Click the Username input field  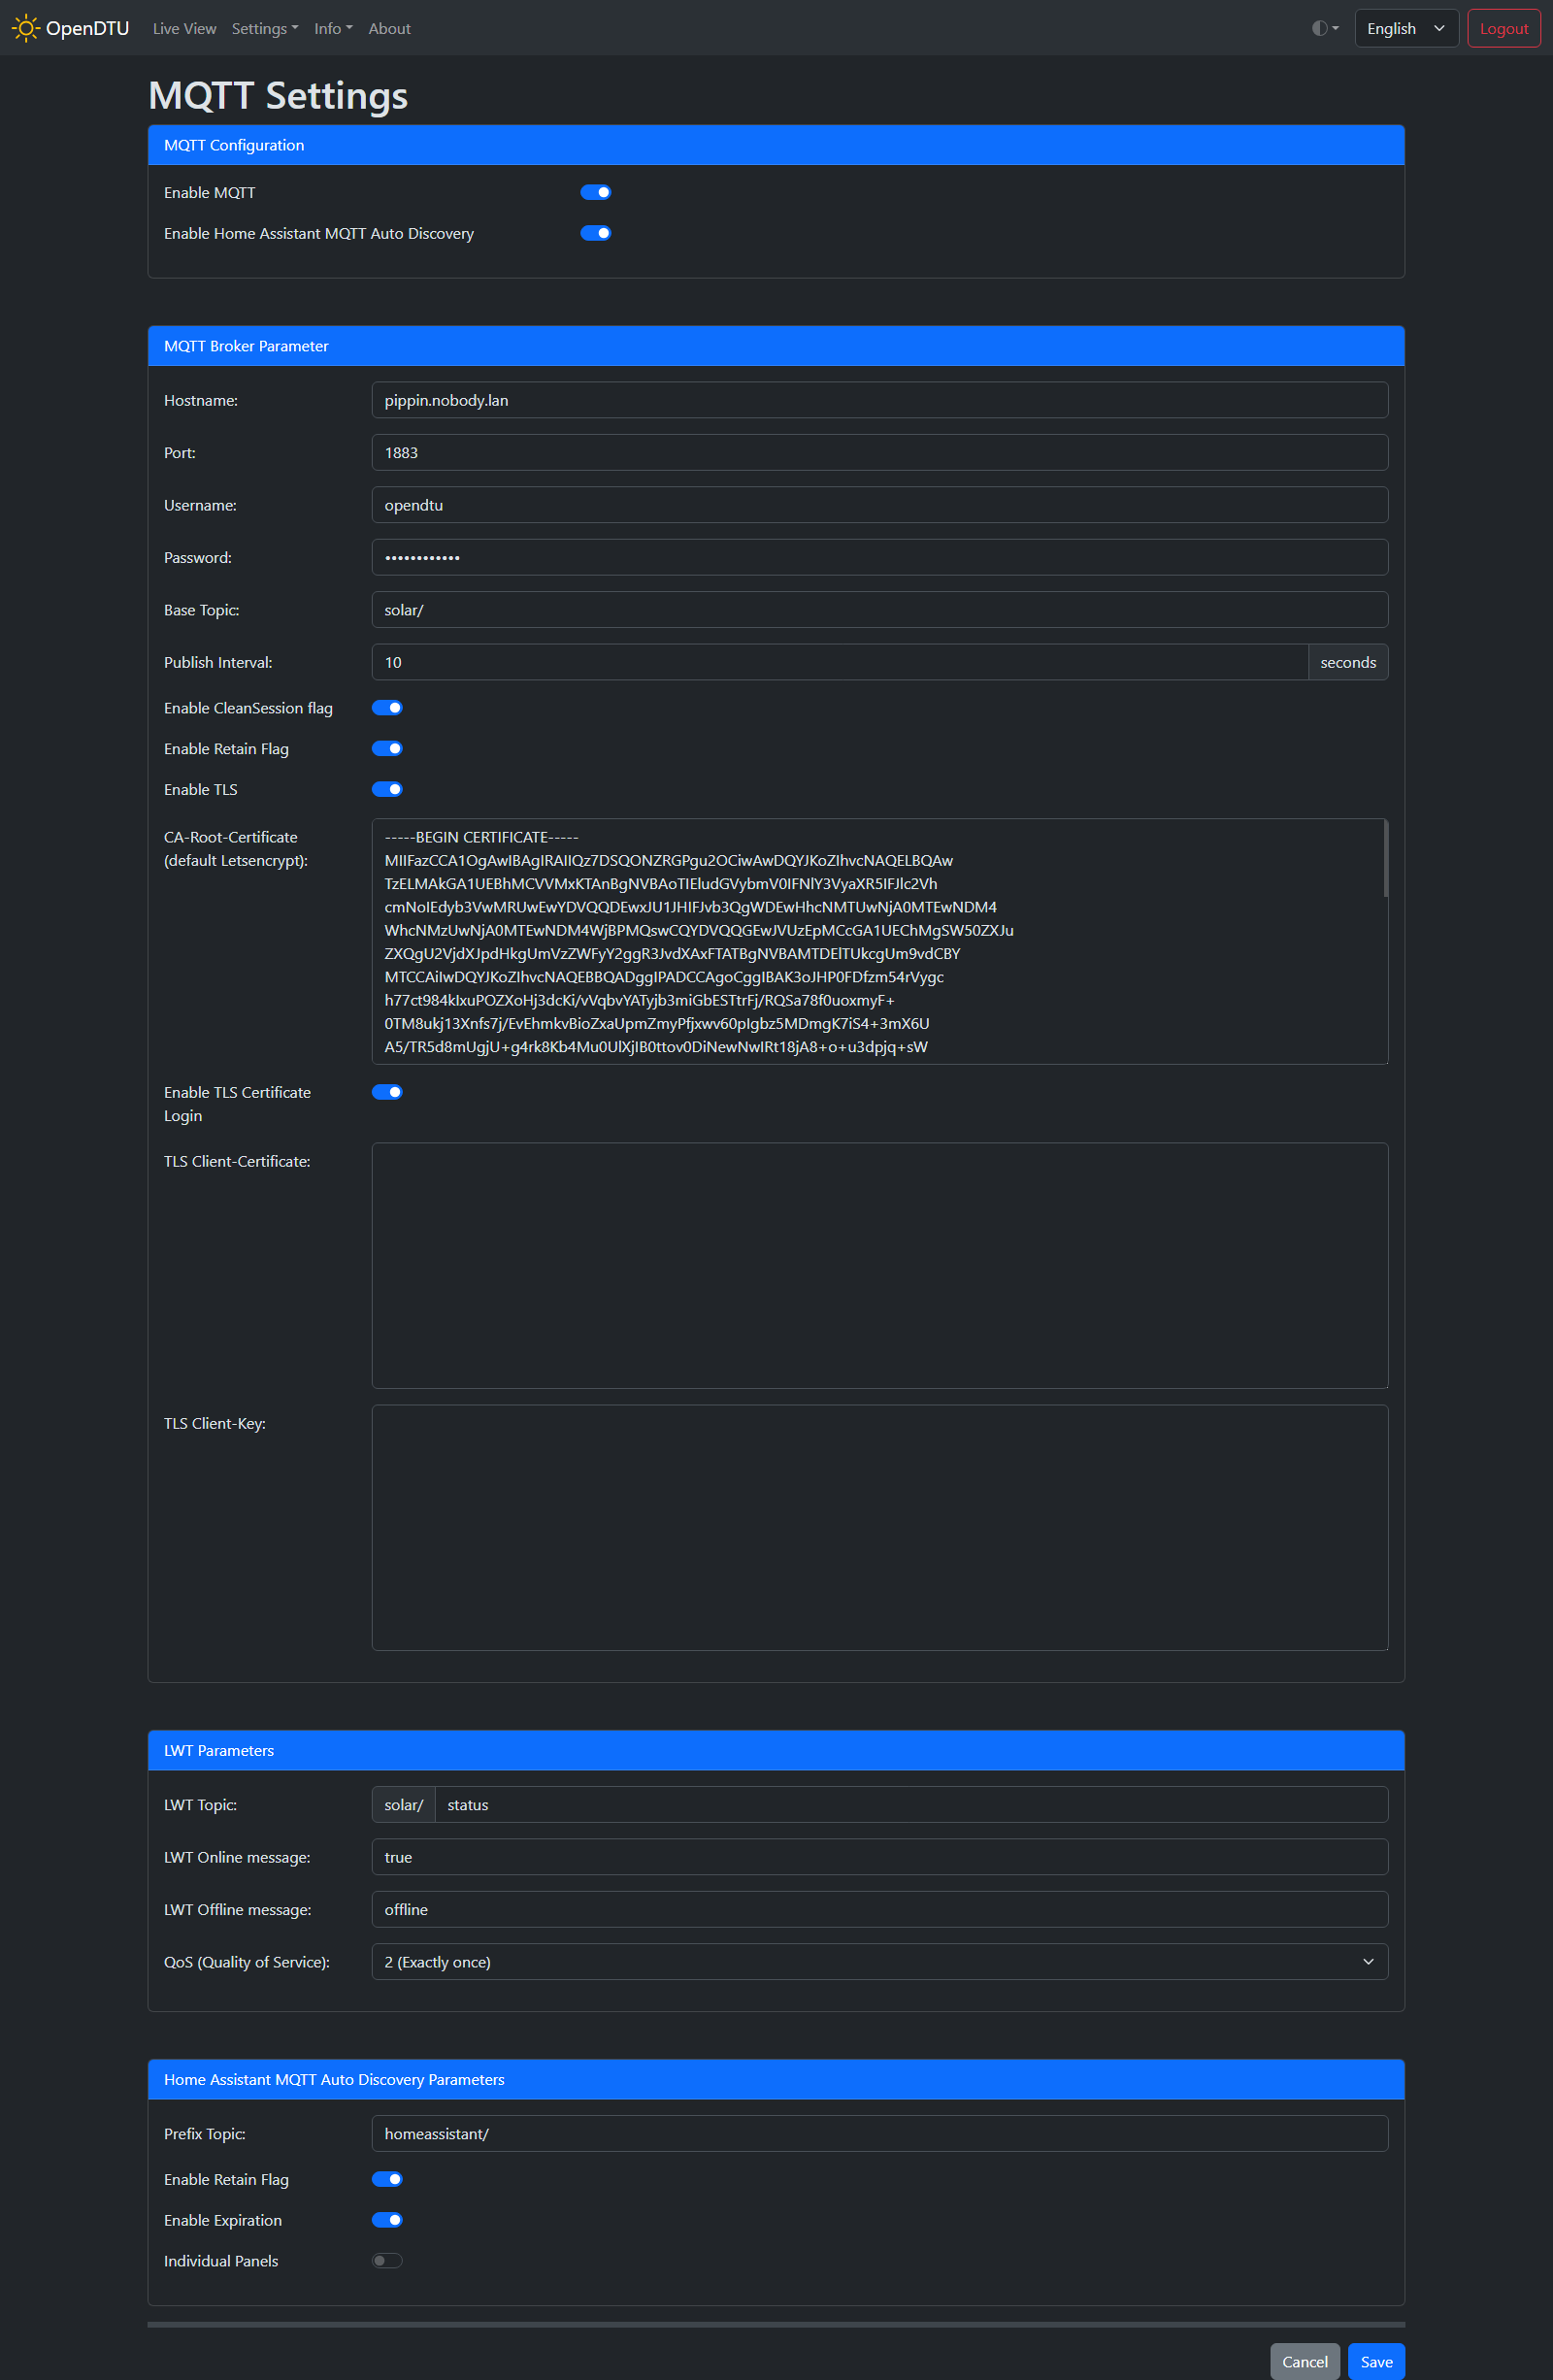click(x=879, y=505)
